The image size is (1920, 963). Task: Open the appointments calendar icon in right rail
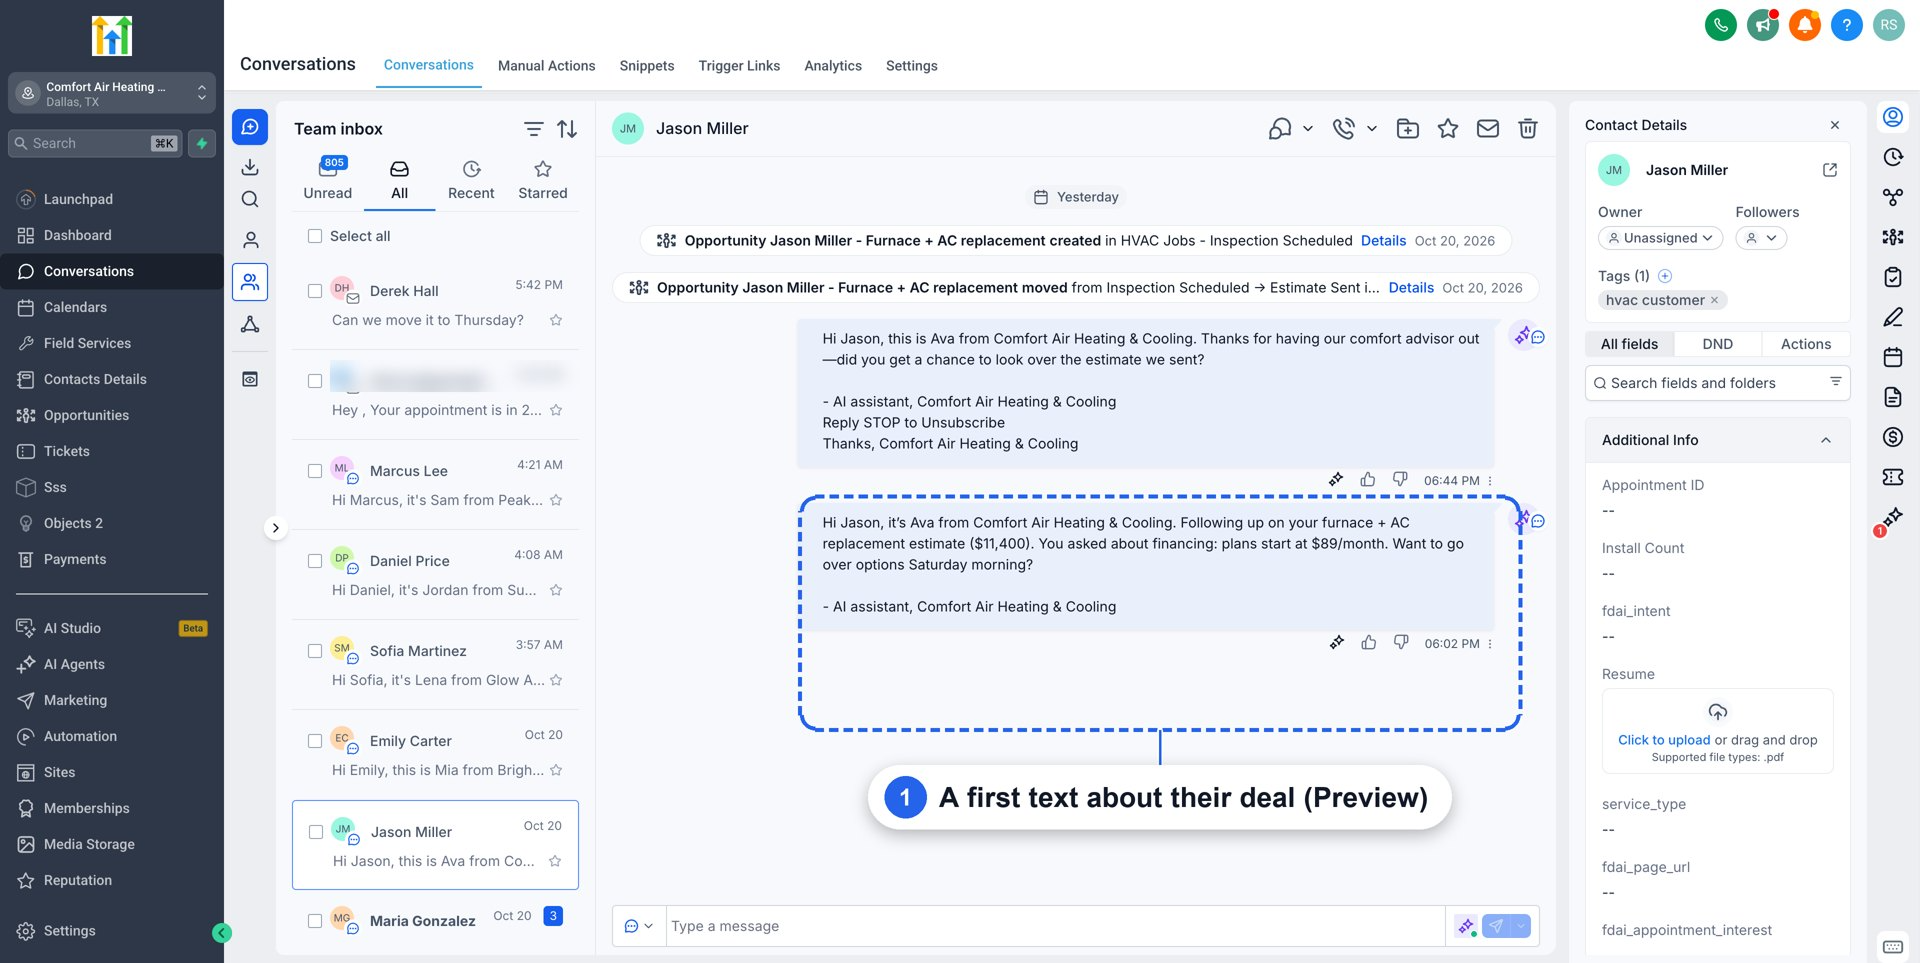tap(1892, 357)
